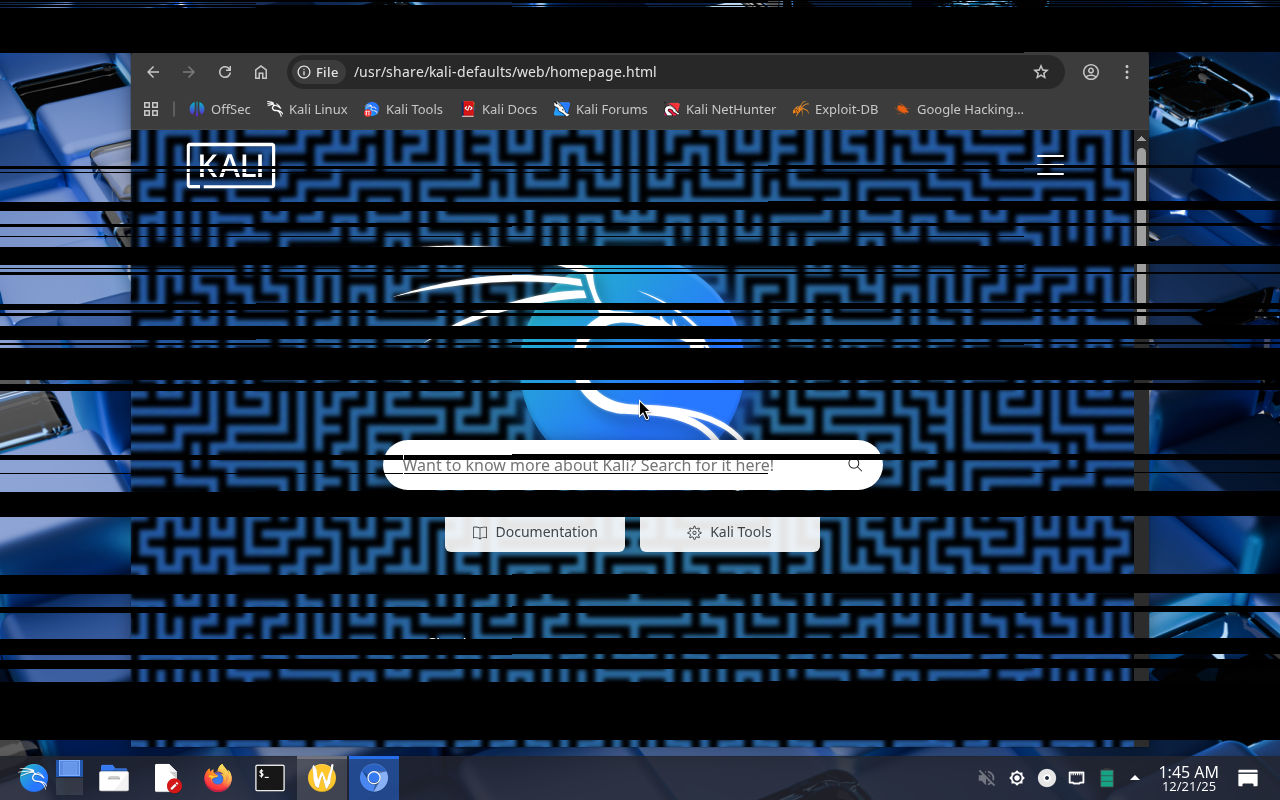Open the apps grid in bookmarks bar
The height and width of the screenshot is (800, 1280).
(x=151, y=109)
